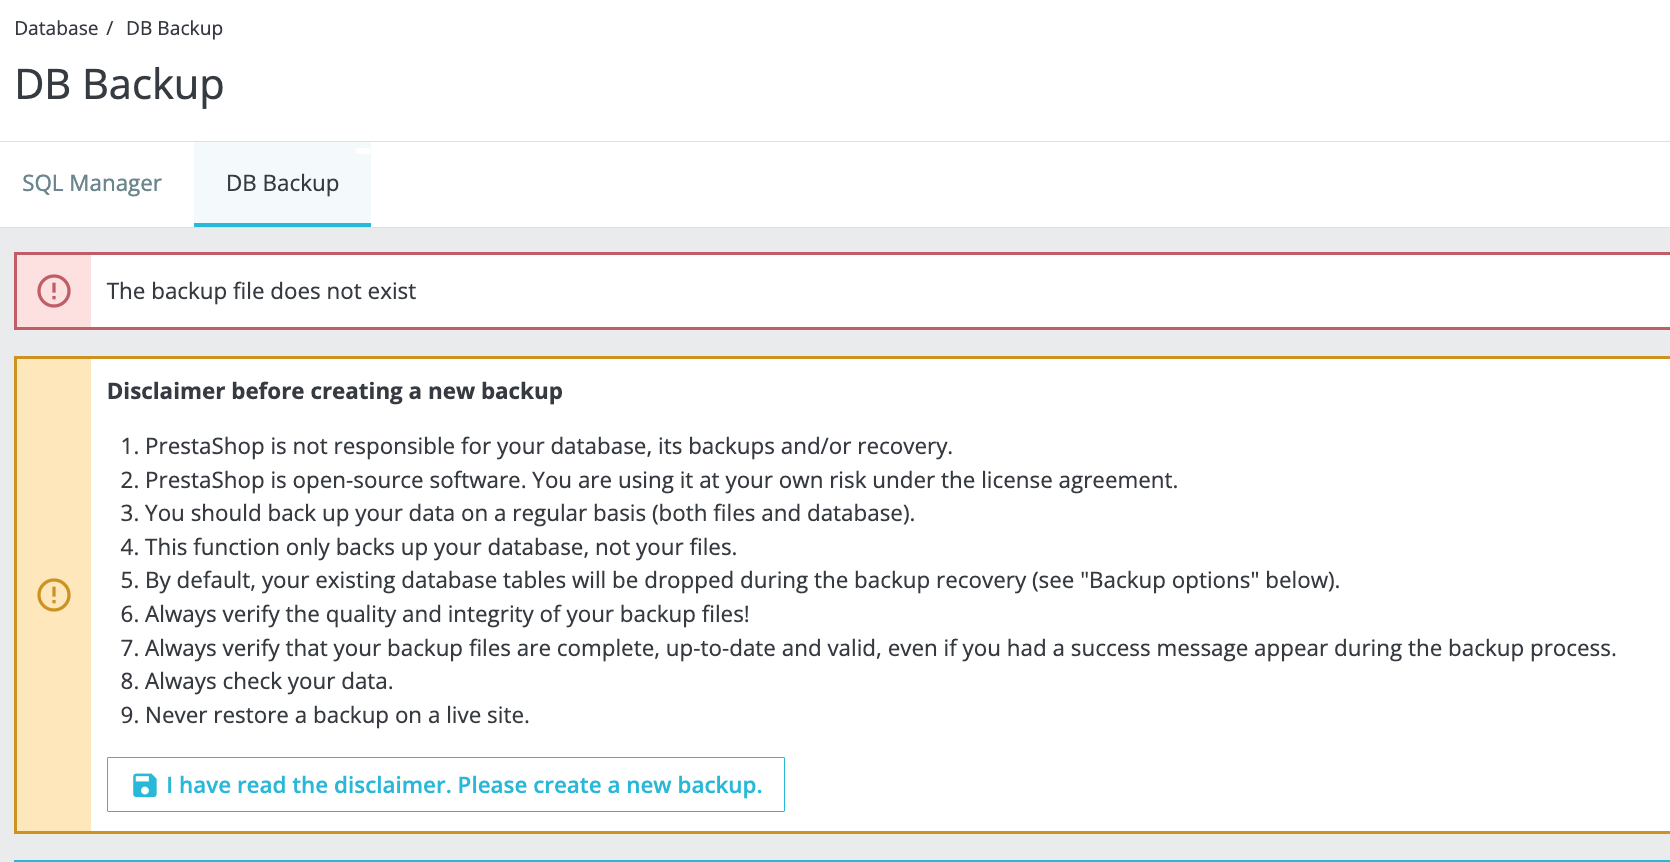
Task: Open the Database breadcrumb link
Action: click(x=56, y=28)
